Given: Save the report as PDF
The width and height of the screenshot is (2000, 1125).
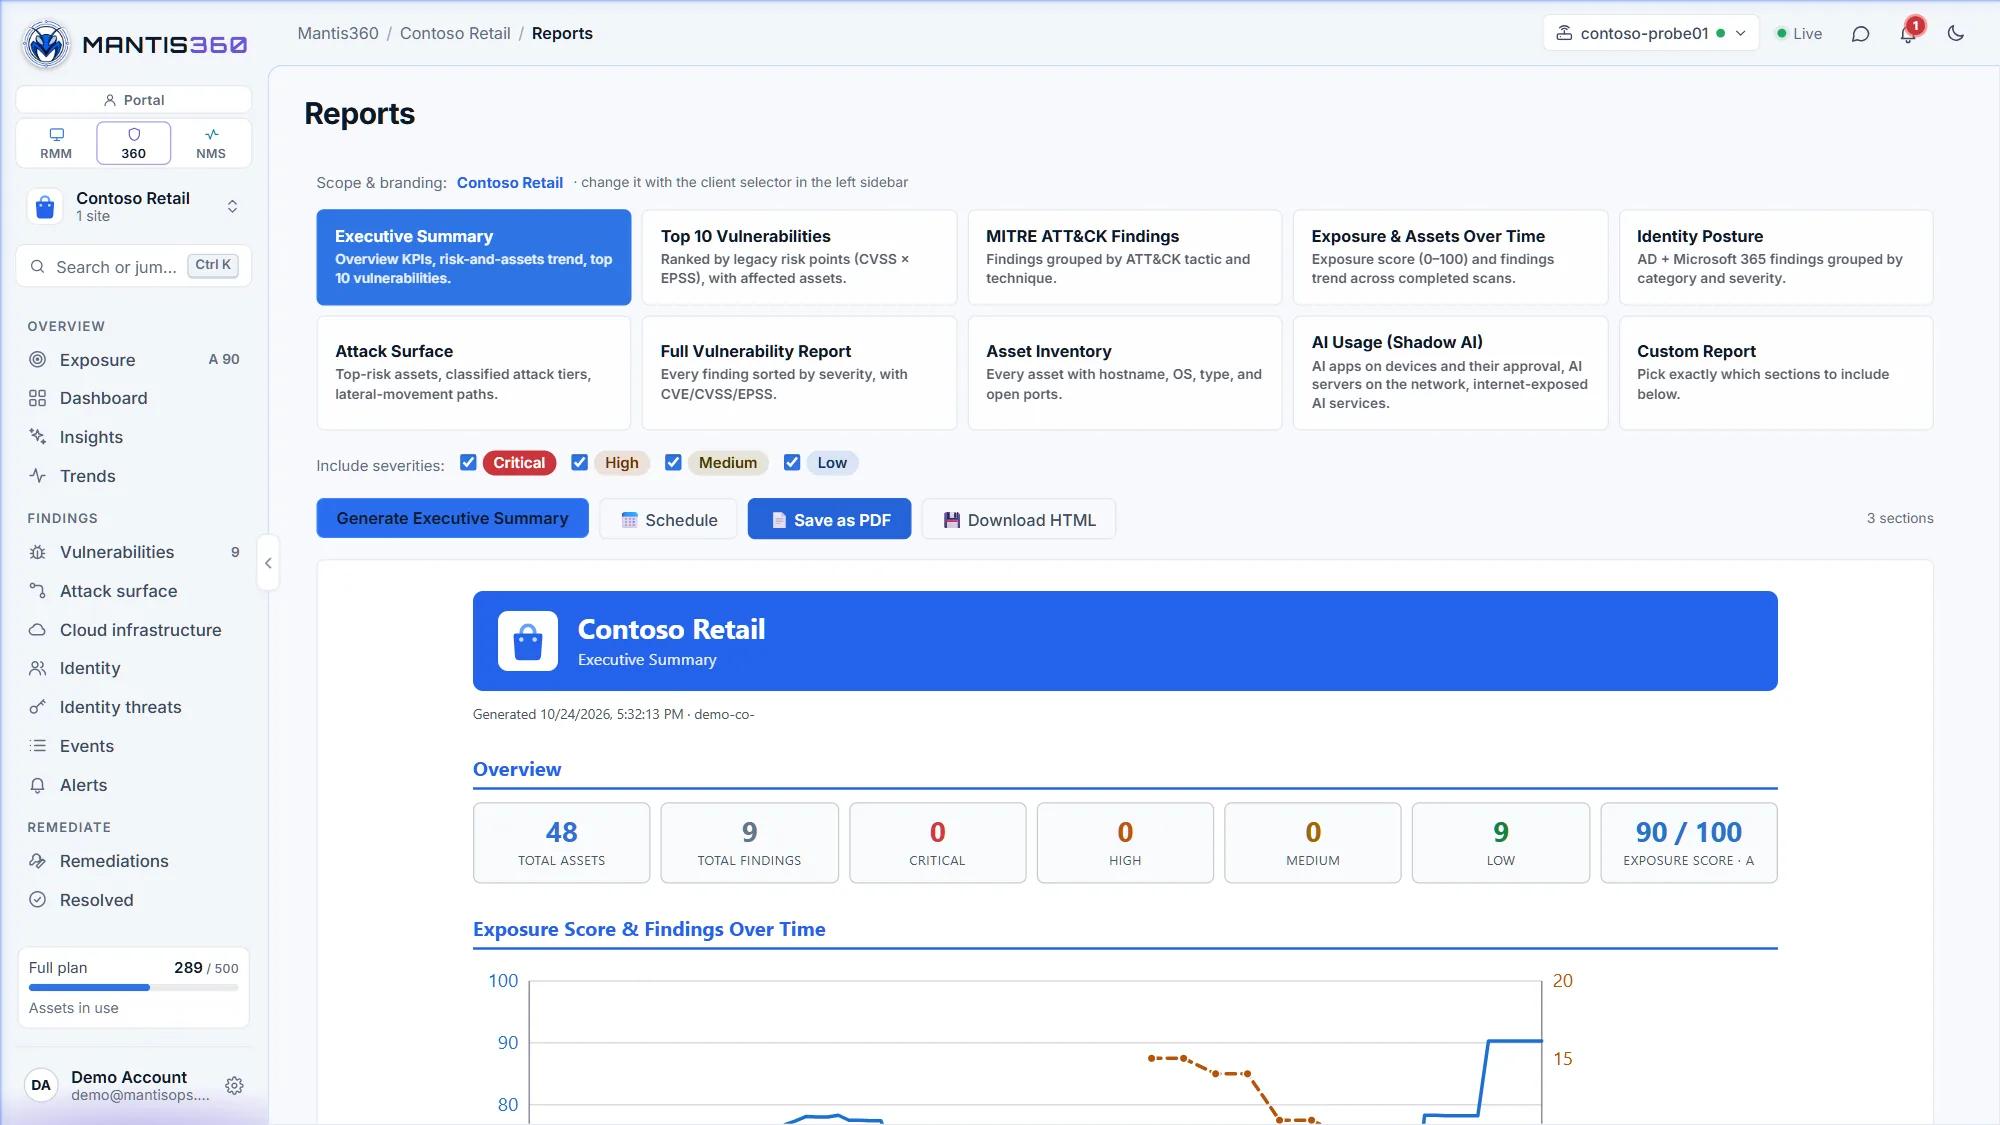Looking at the screenshot, I should tap(829, 519).
